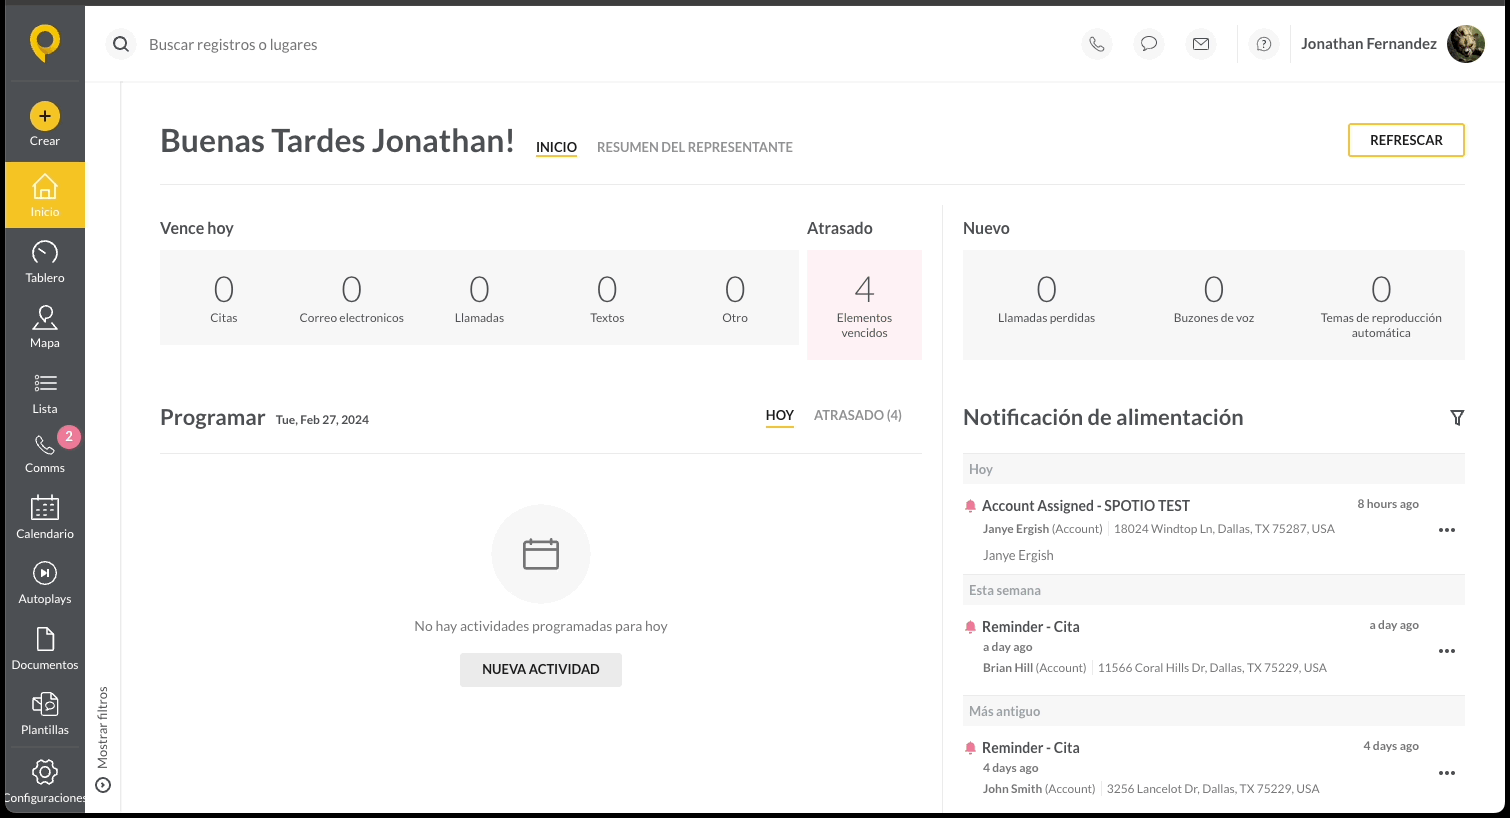Click the filter funnel for notifications
Image resolution: width=1510 pixels, height=818 pixels.
pos(1457,418)
